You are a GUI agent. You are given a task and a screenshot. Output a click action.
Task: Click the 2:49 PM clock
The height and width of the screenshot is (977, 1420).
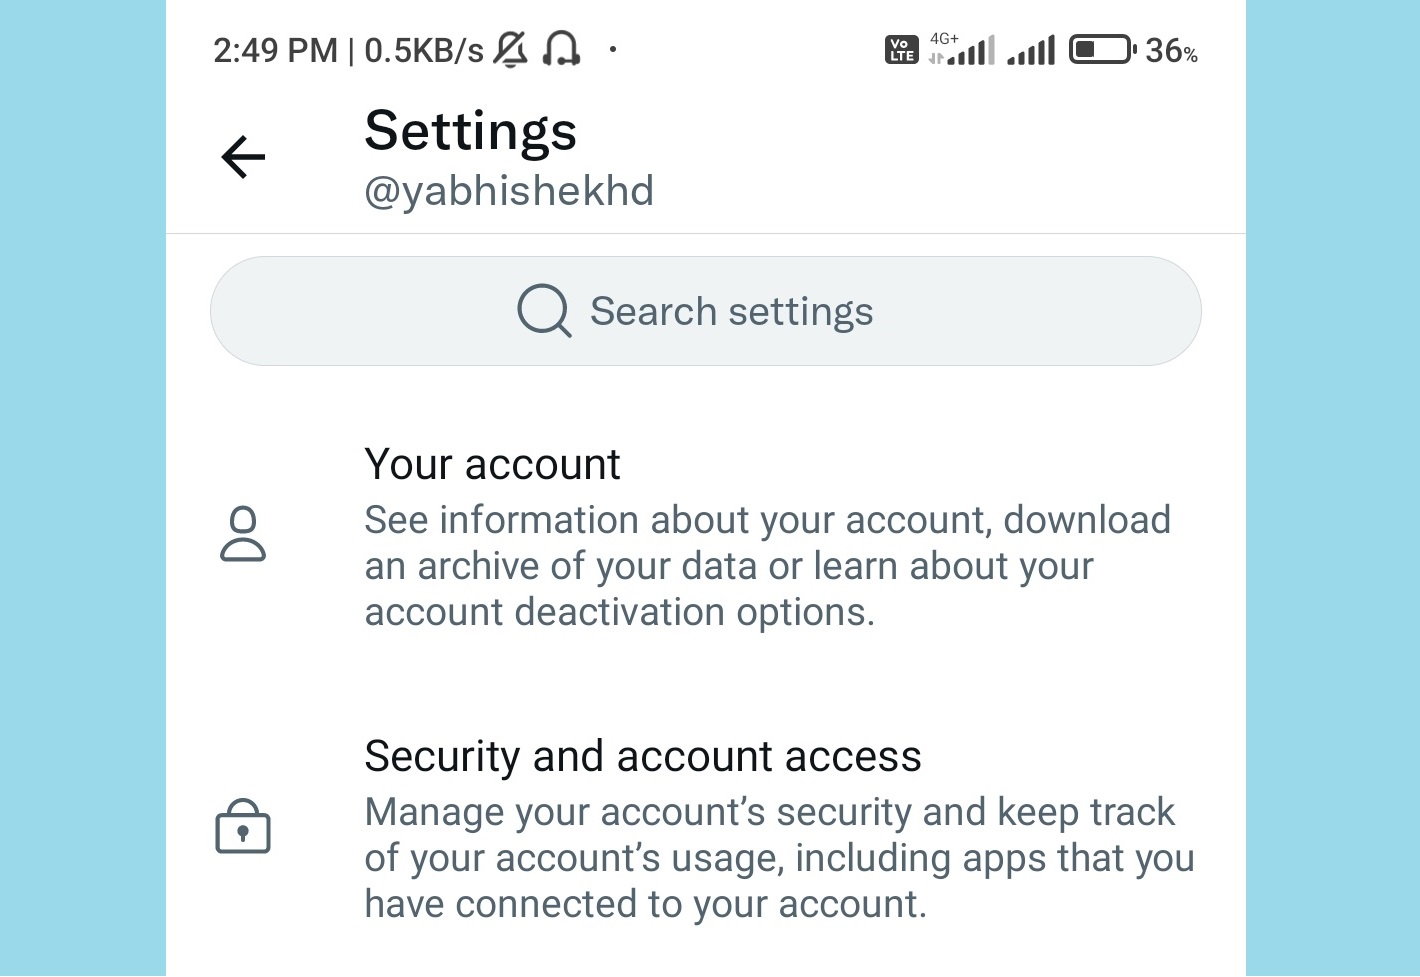tap(275, 50)
